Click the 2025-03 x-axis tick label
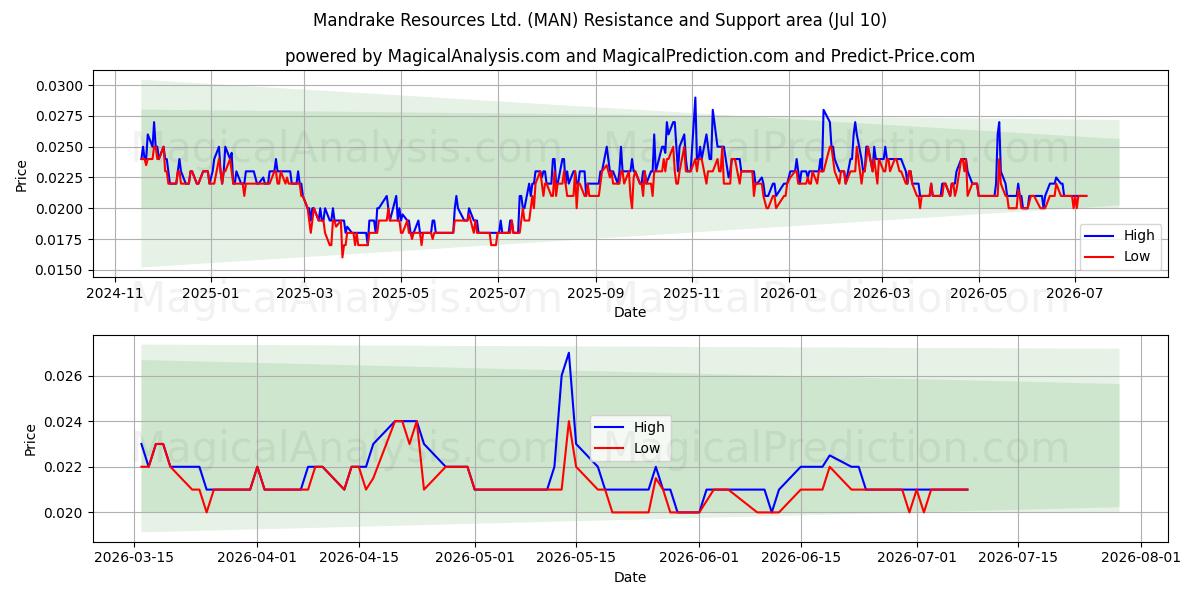This screenshot has width=1200, height=600. click(303, 293)
